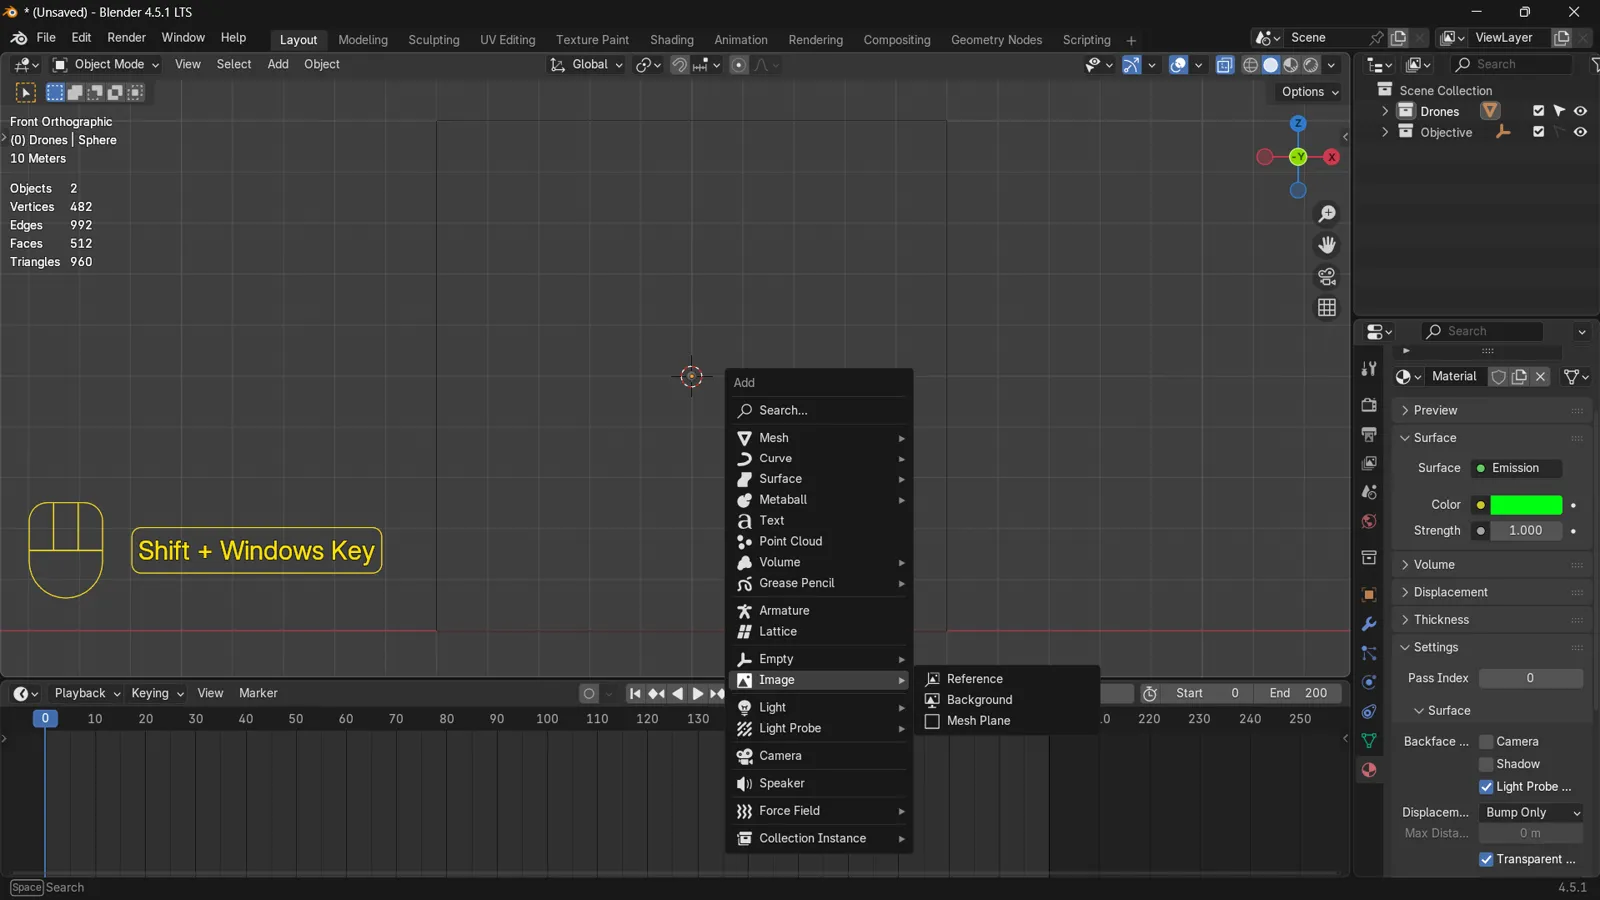Select wireframe shading mode icon
This screenshot has height=900, width=1600.
[1250, 65]
